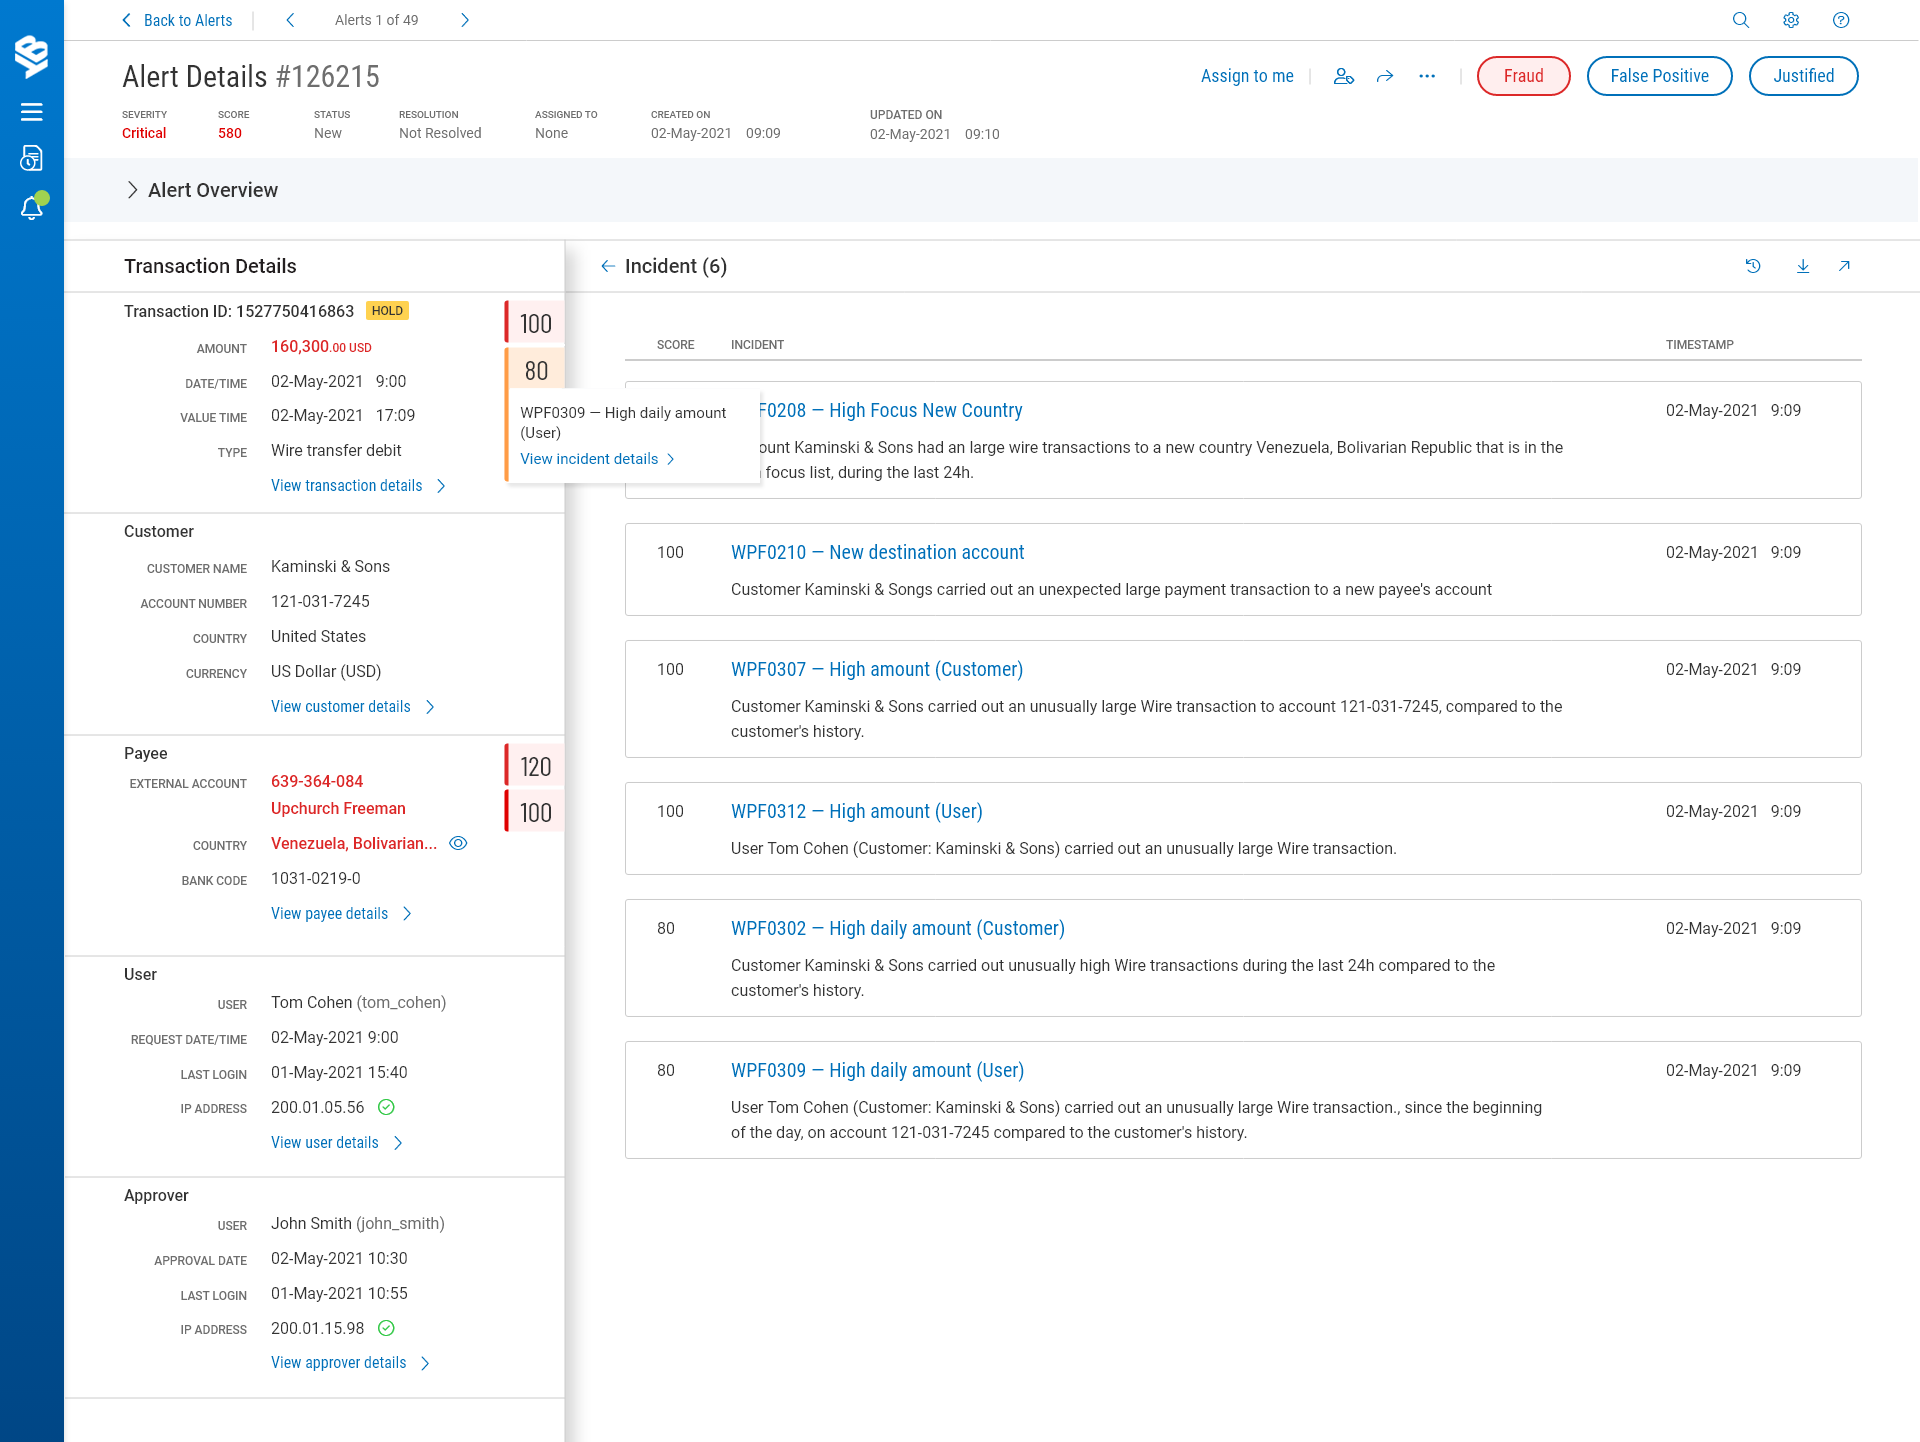This screenshot has height=1442, width=1920.
Task: Click the help question mark icon
Action: coord(1841,20)
